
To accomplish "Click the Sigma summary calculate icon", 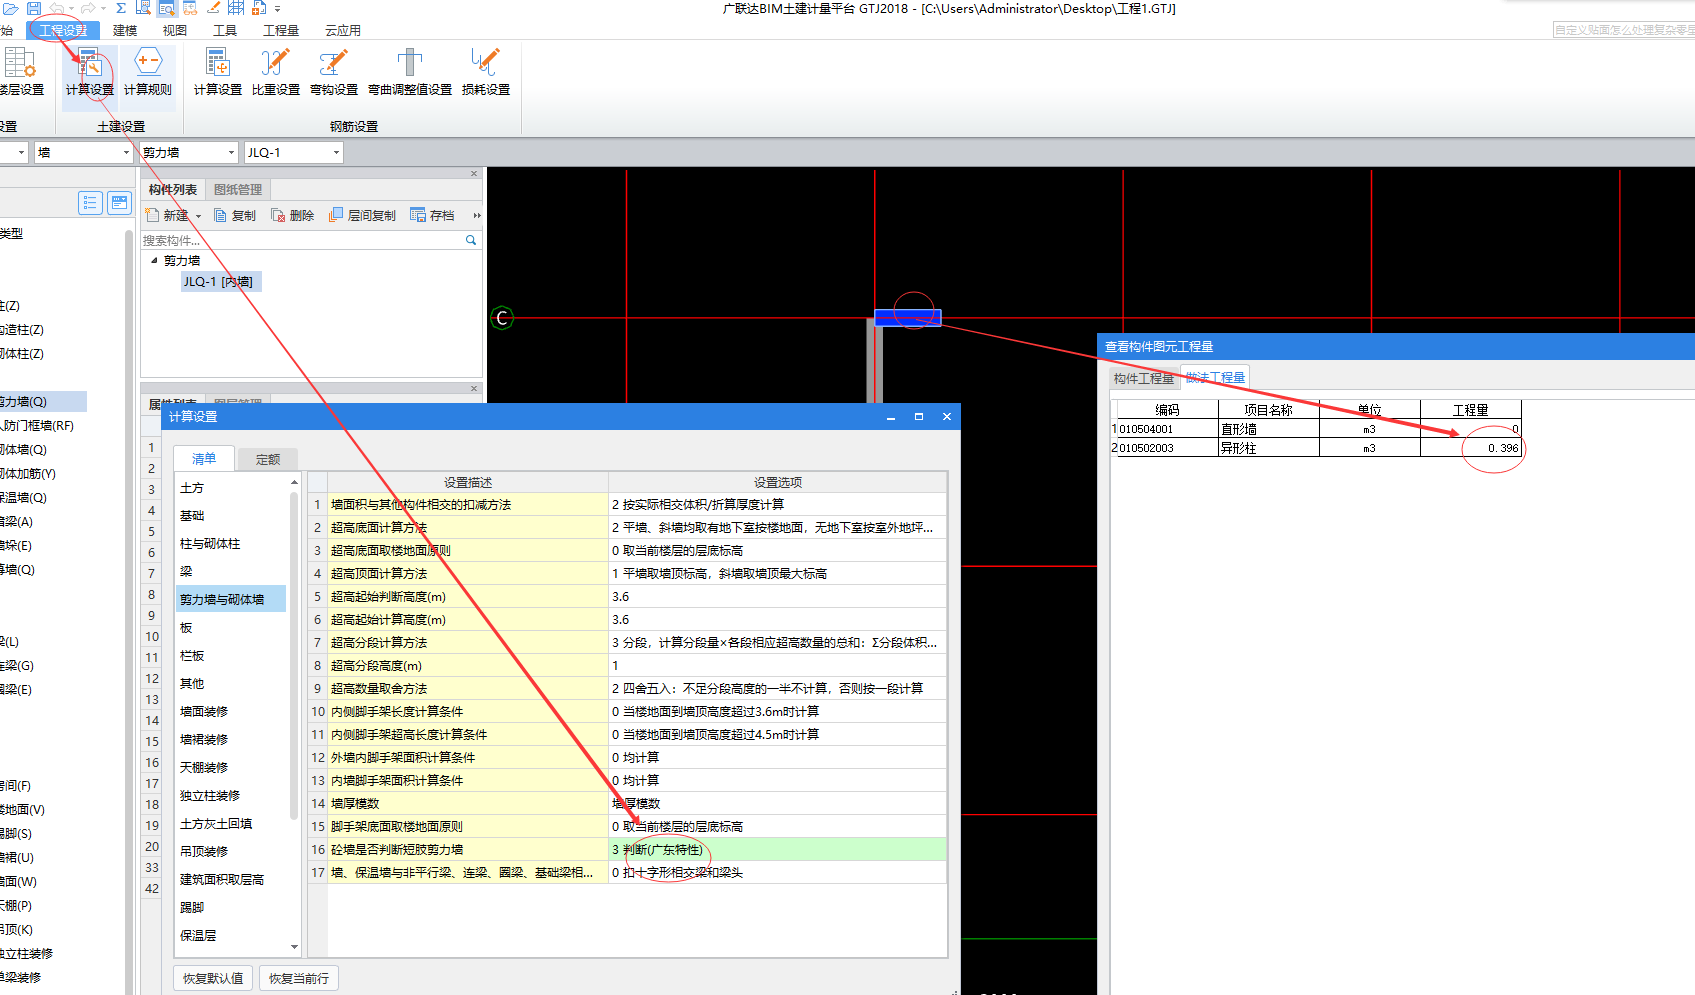I will click(121, 8).
